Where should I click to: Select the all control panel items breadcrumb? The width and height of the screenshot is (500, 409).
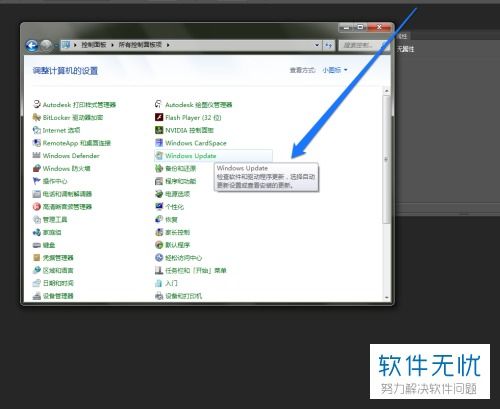click(140, 45)
